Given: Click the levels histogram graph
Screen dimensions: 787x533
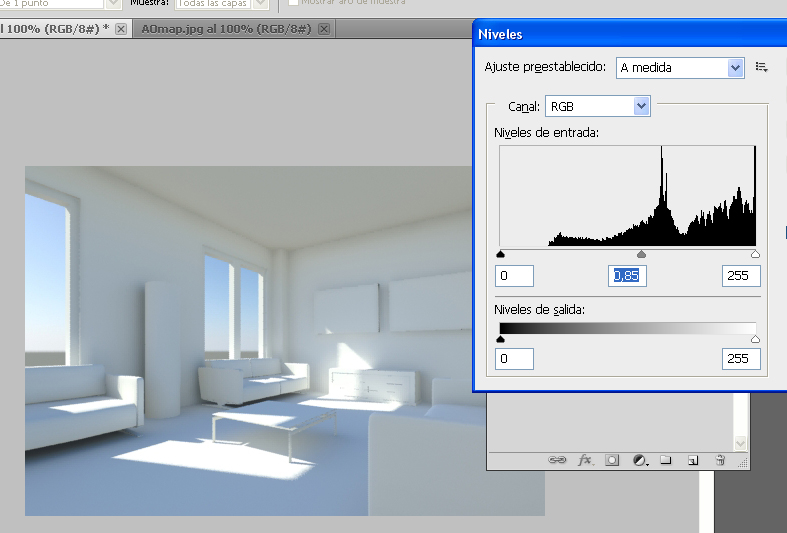Looking at the screenshot, I should click(x=627, y=196).
